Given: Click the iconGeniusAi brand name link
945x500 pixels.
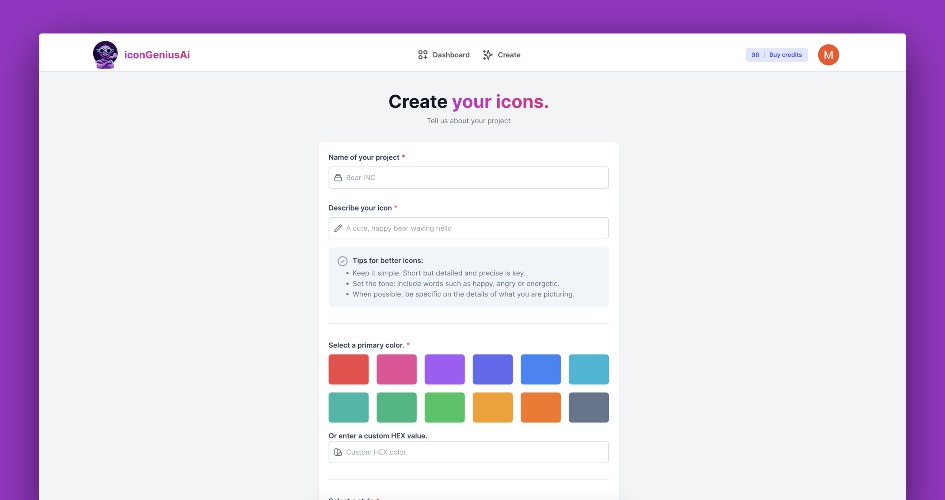Looking at the screenshot, I should [x=157, y=55].
